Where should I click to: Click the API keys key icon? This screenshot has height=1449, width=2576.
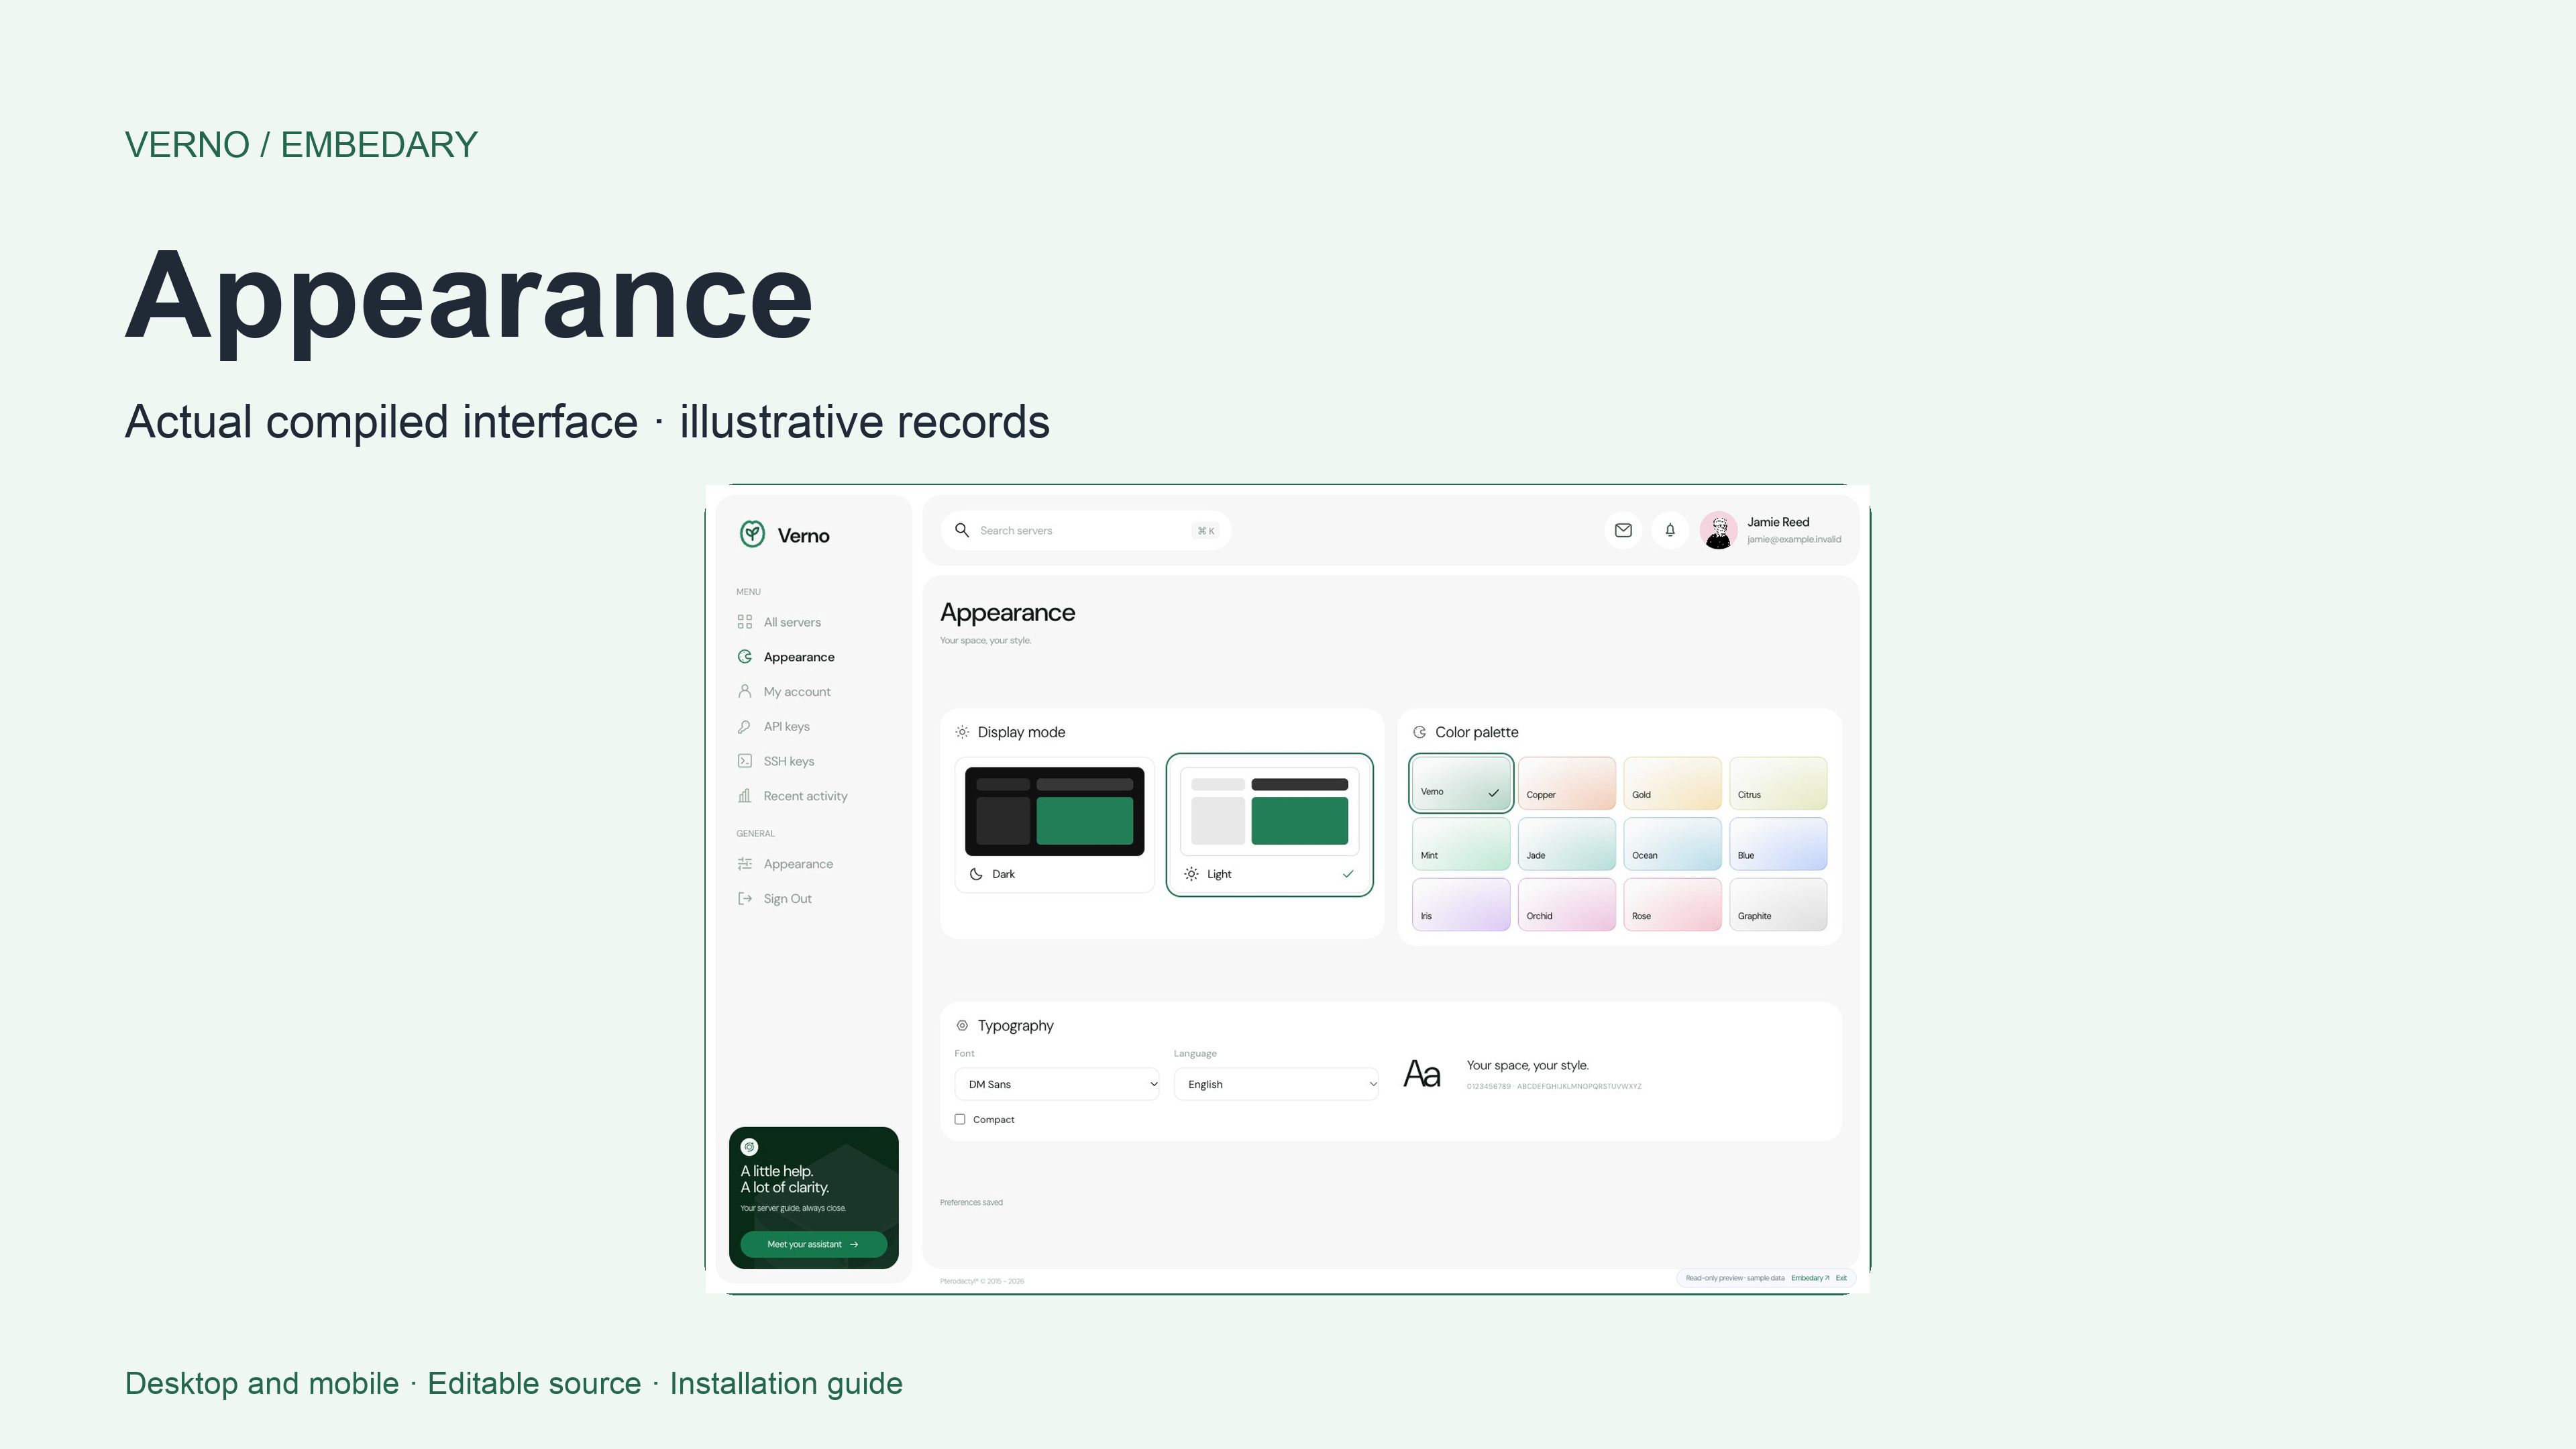point(745,726)
